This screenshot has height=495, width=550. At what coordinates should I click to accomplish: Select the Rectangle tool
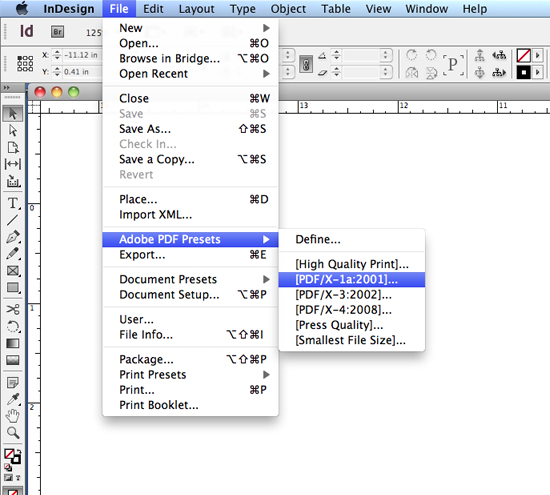13,287
